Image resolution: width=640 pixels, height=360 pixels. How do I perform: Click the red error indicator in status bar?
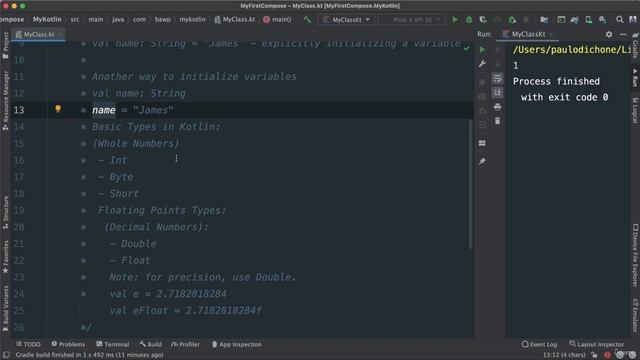tap(607, 355)
